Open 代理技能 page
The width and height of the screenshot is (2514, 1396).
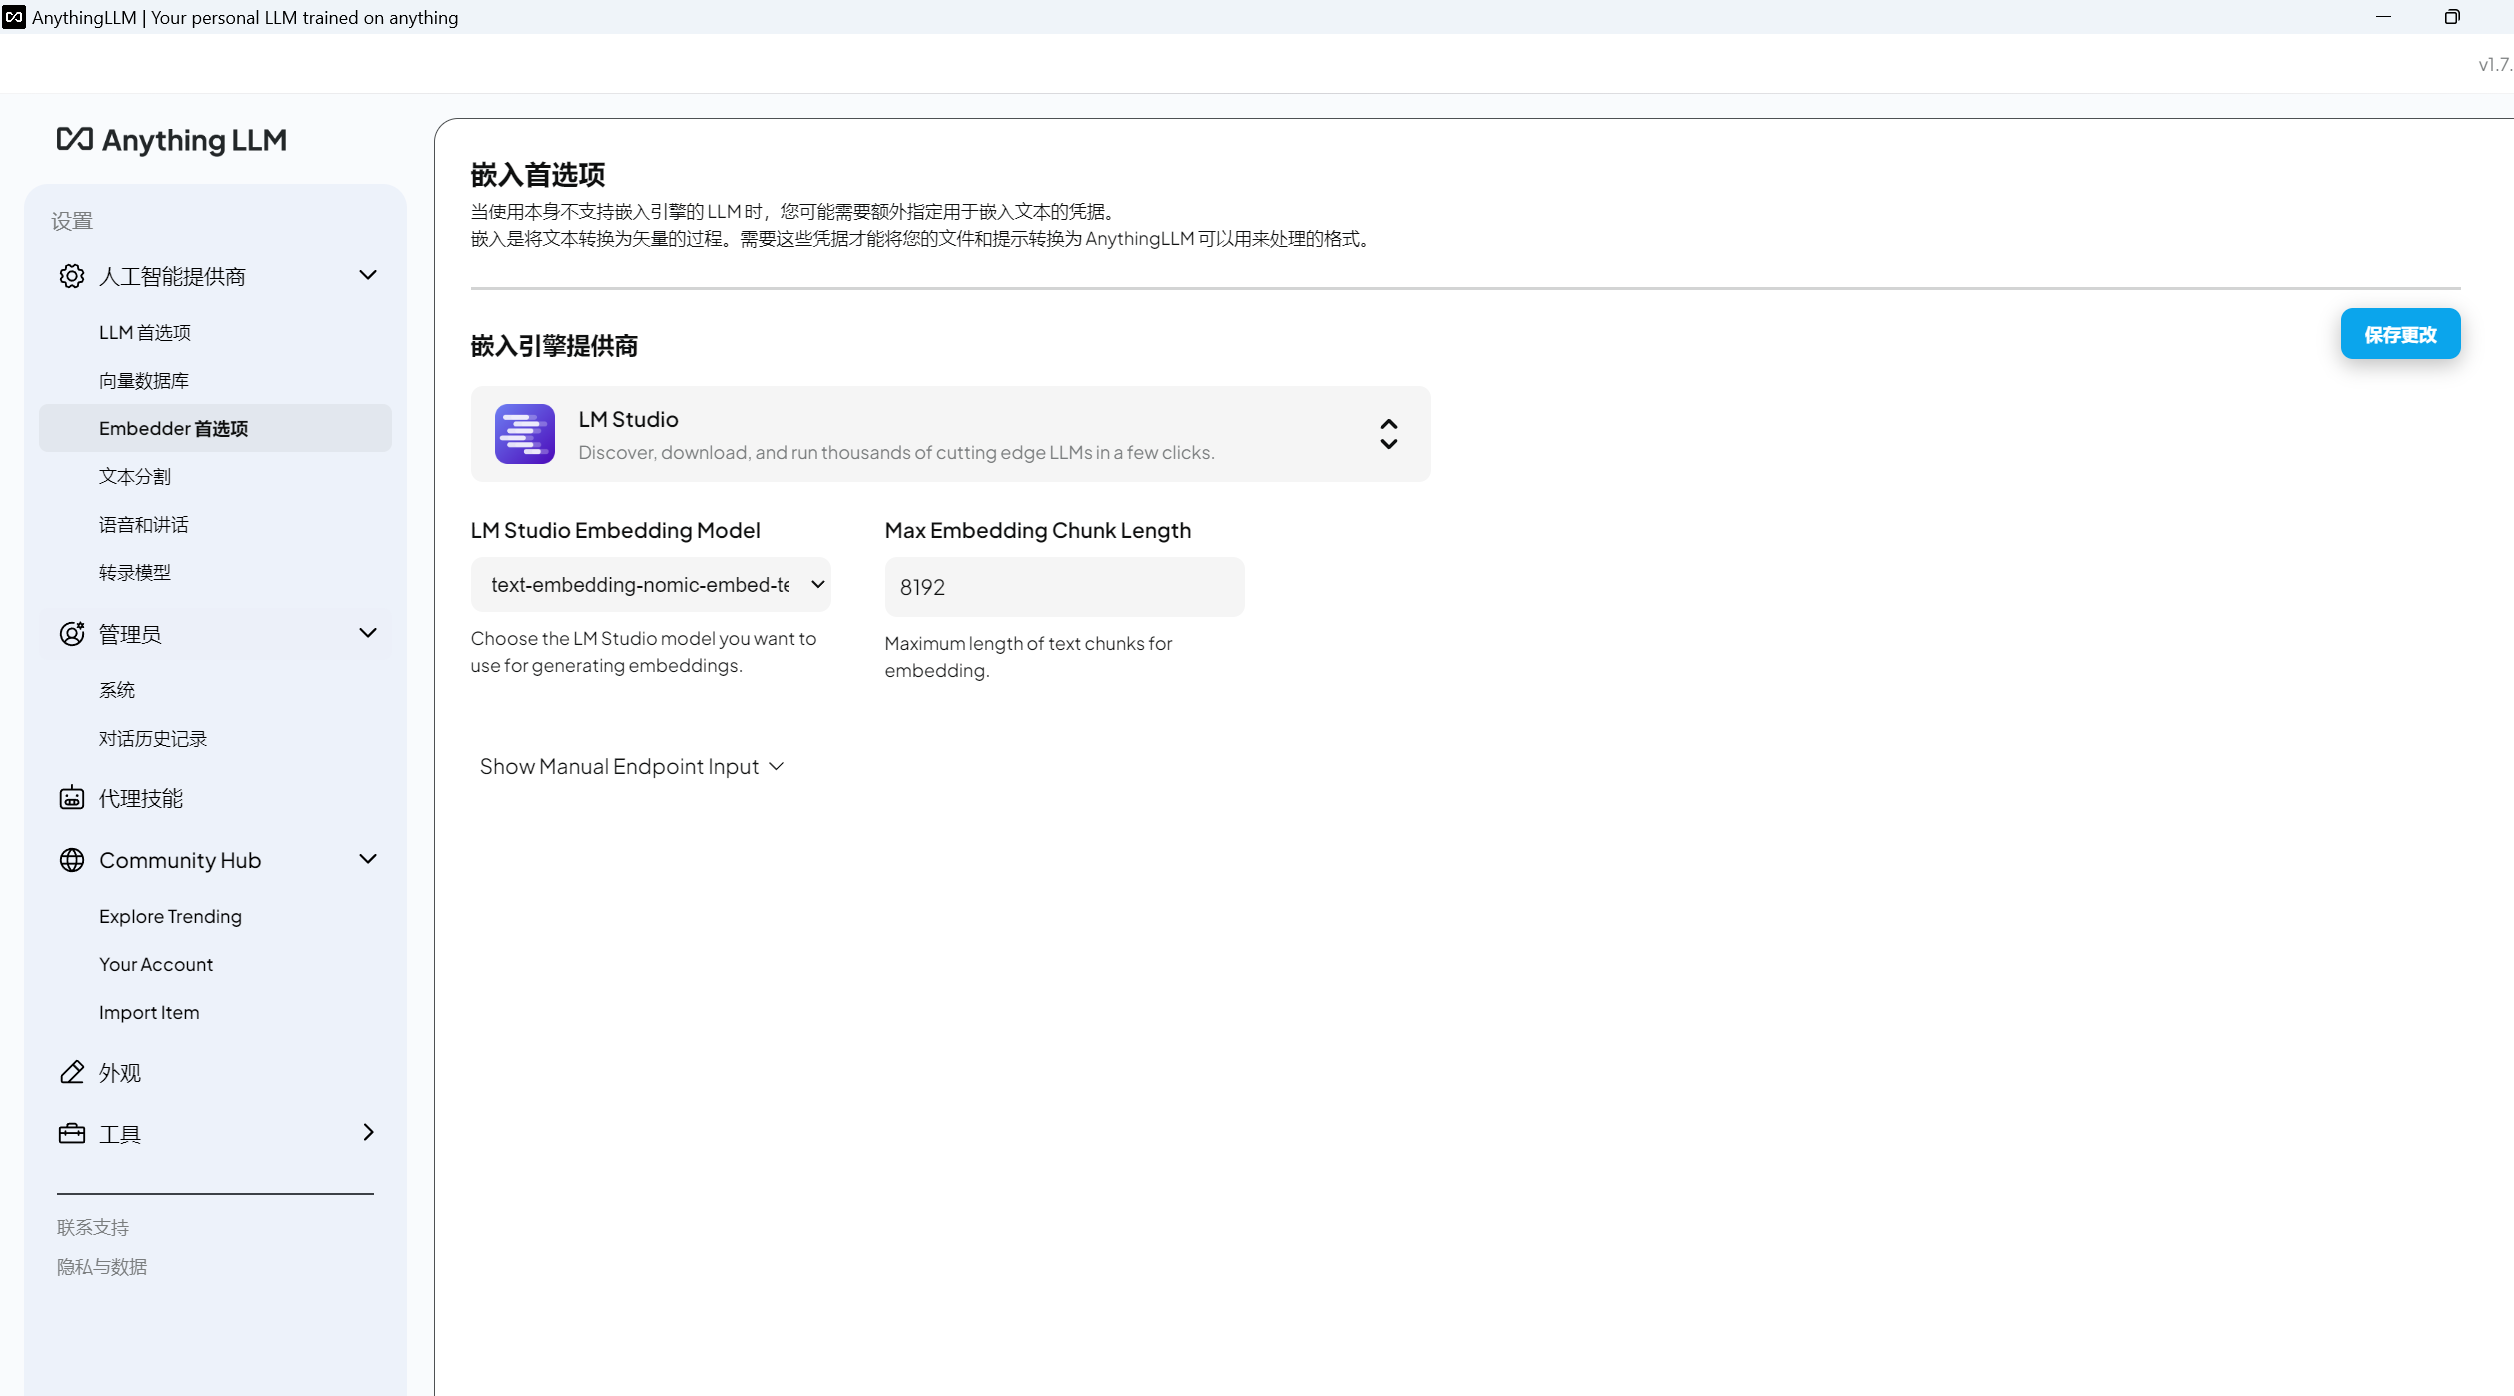pyautogui.click(x=141, y=798)
